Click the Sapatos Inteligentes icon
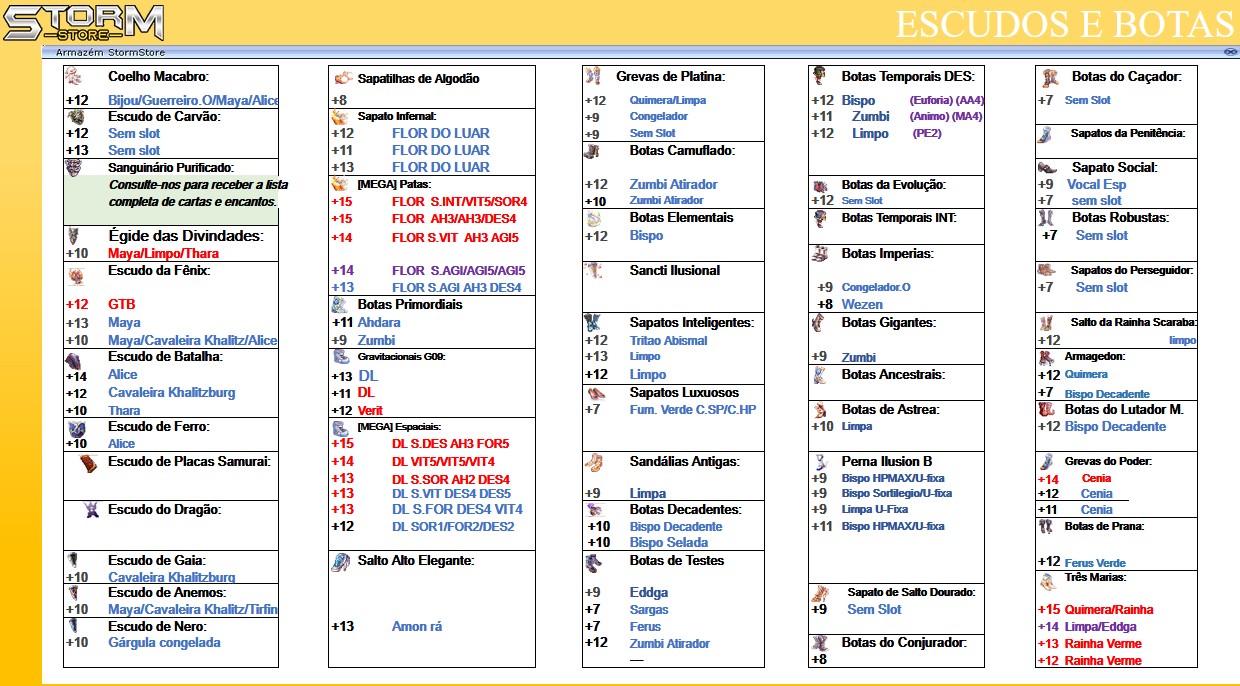Screen dimensions: 1240x686 point(593,323)
